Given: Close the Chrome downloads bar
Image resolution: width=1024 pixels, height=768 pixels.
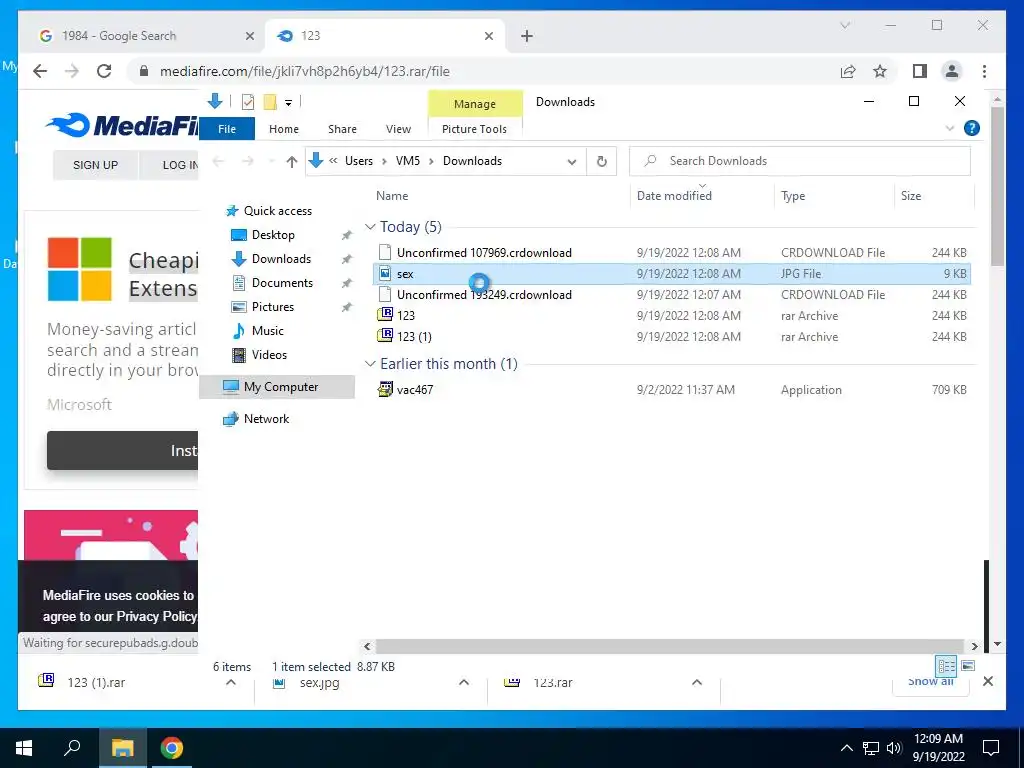Looking at the screenshot, I should pos(988,681).
